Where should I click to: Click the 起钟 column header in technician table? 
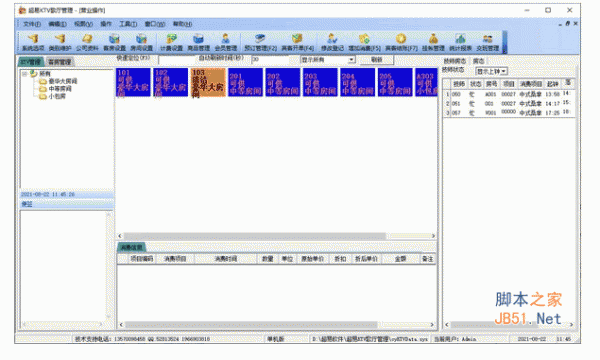coord(552,84)
